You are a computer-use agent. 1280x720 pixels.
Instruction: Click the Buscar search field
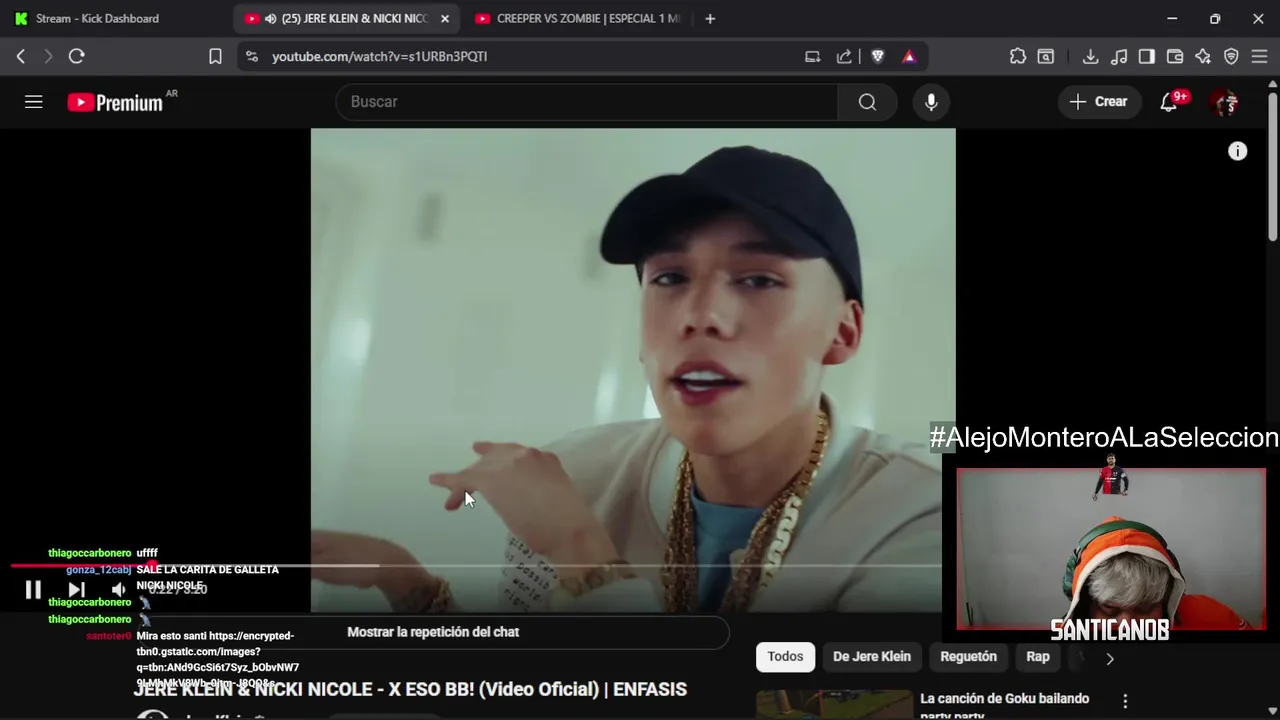[x=587, y=102]
